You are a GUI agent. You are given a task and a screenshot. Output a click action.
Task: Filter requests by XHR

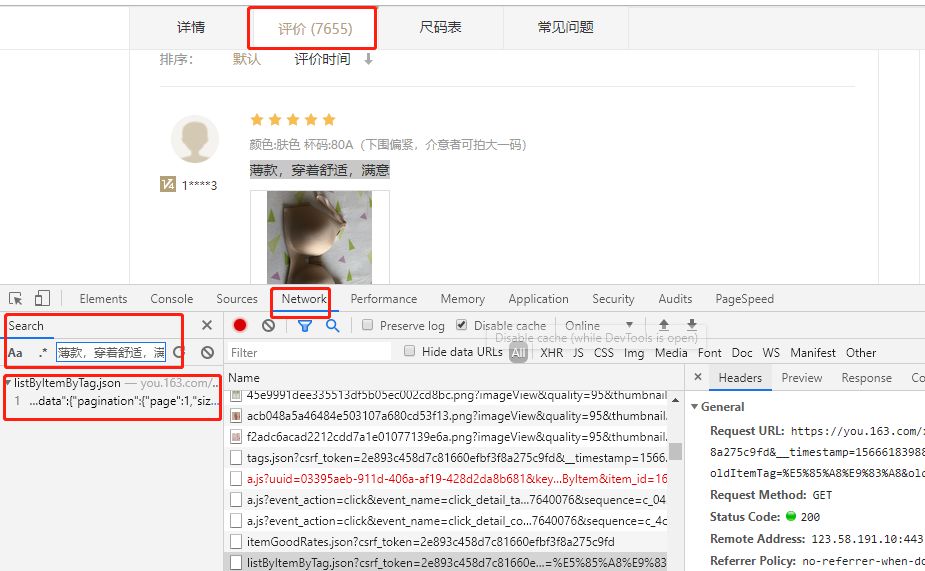(552, 353)
